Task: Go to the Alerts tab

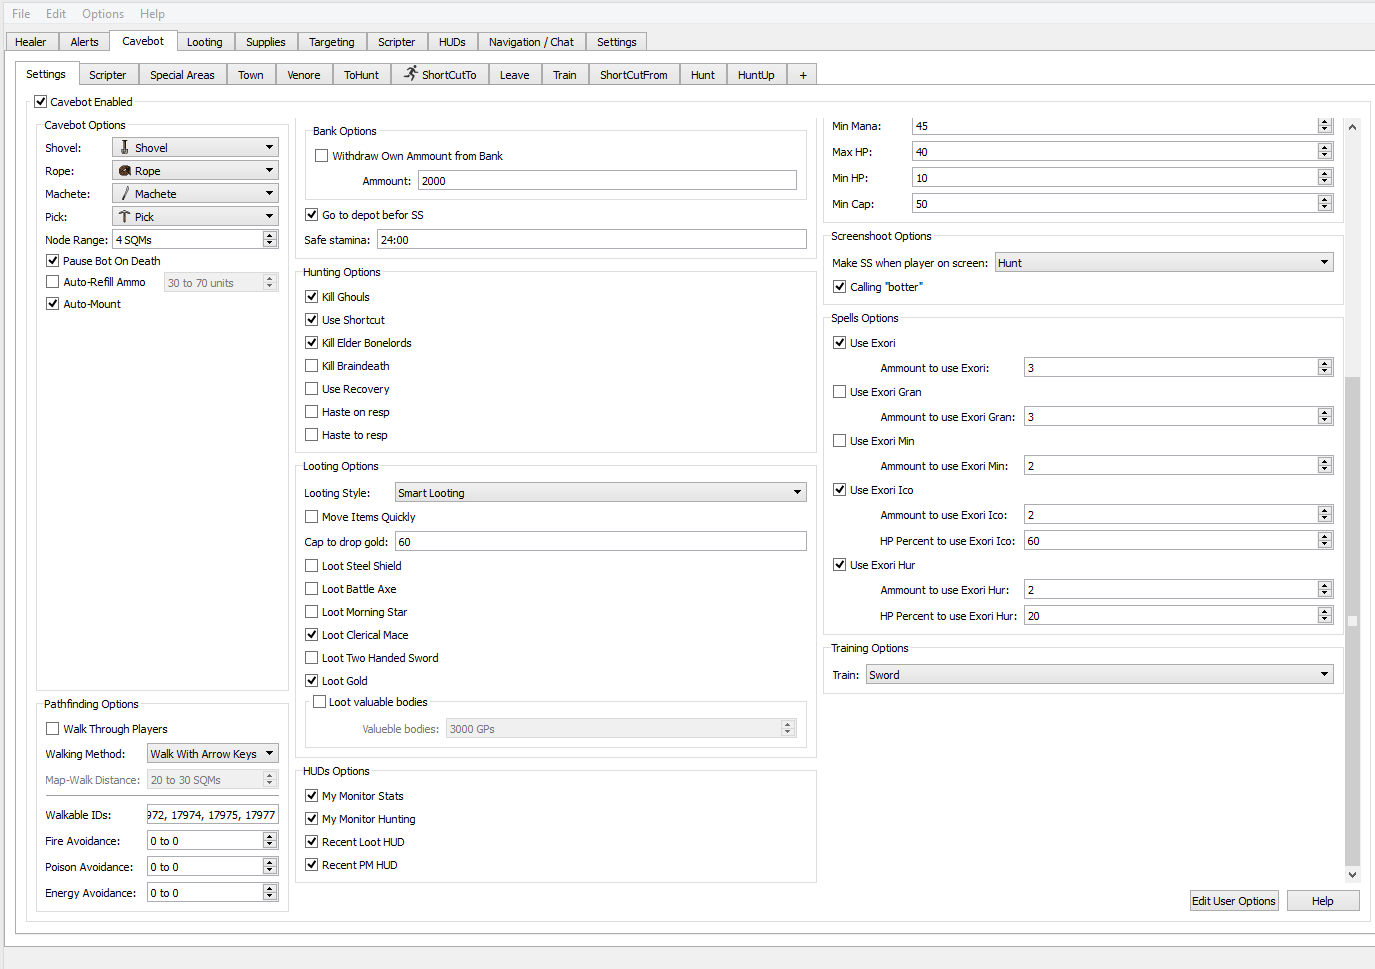Action: pos(85,42)
